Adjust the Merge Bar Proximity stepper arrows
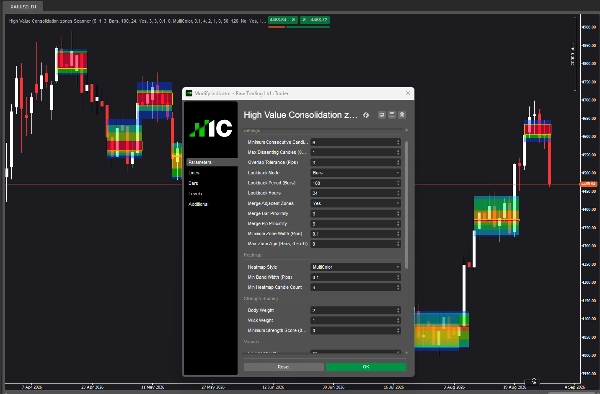The height and width of the screenshot is (394, 600). (x=398, y=213)
